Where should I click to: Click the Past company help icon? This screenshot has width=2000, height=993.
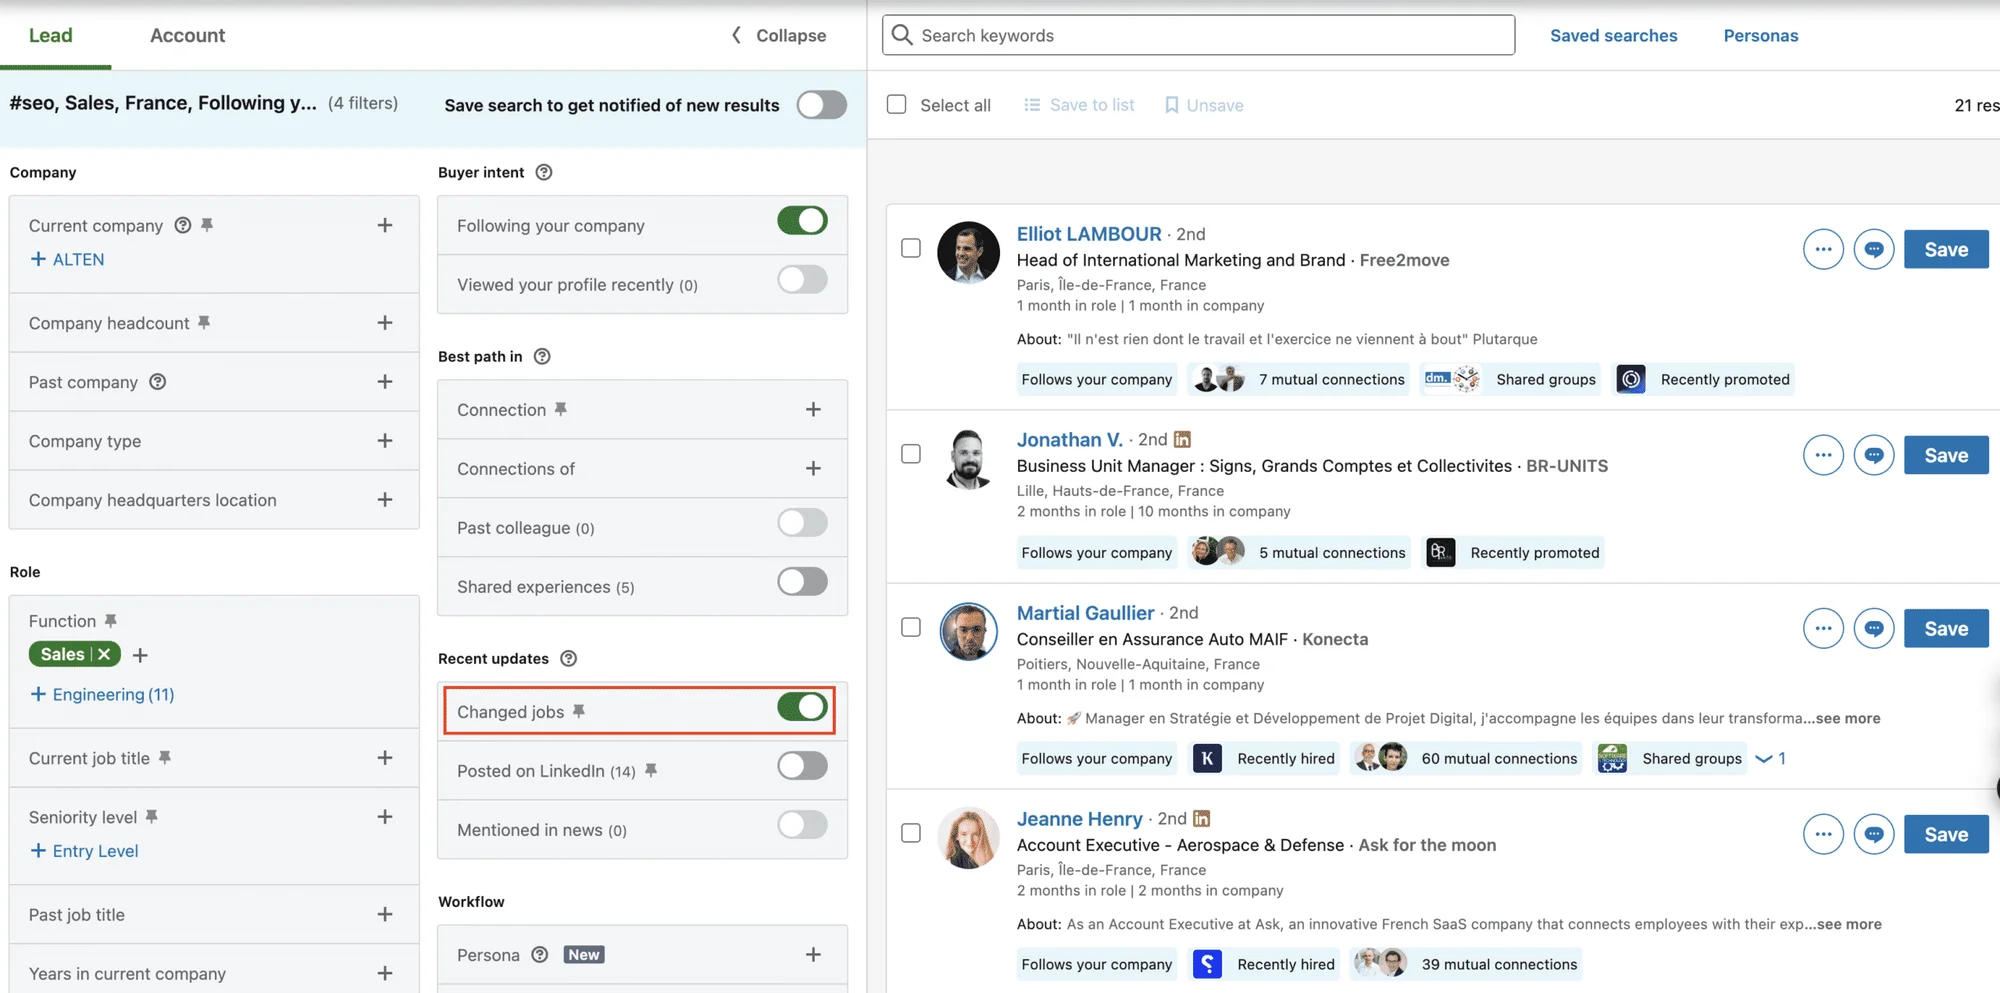coord(158,382)
